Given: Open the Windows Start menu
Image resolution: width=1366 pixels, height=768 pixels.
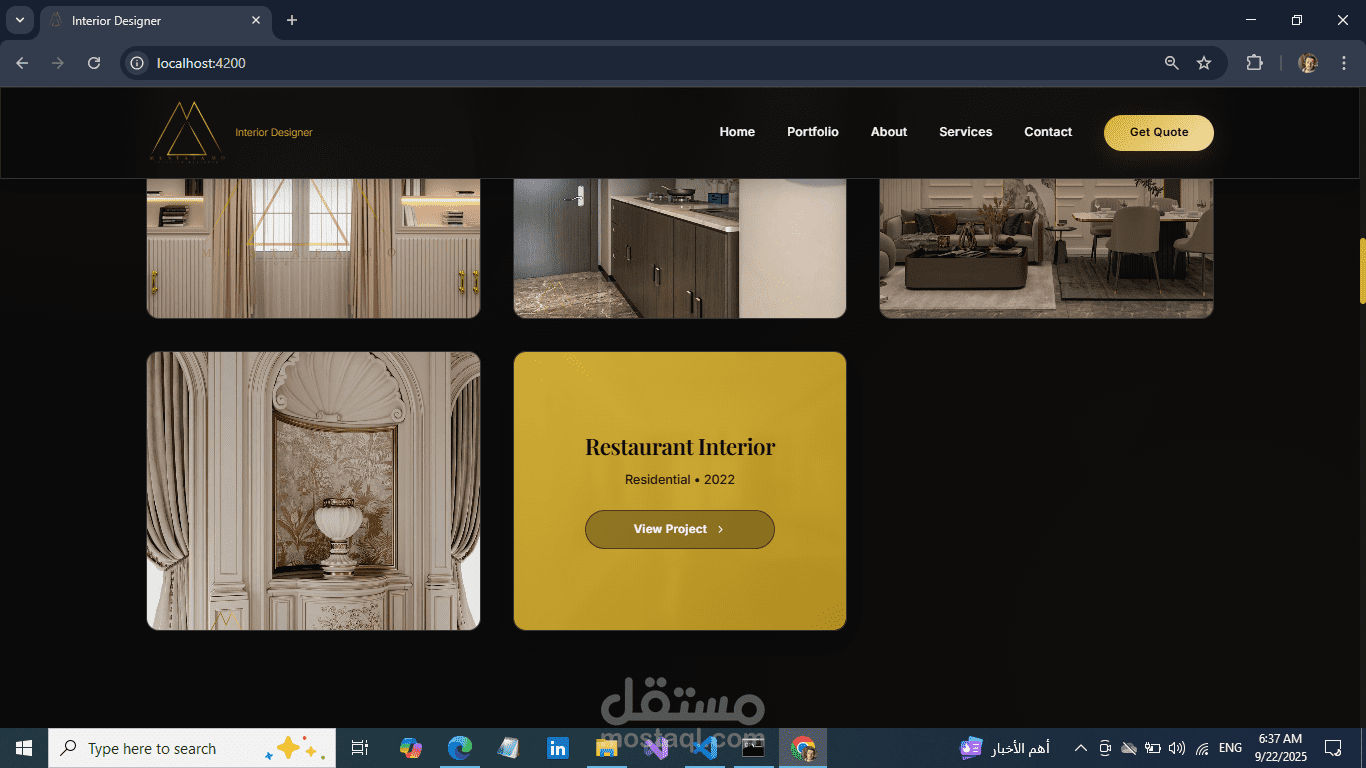Looking at the screenshot, I should (x=24, y=748).
